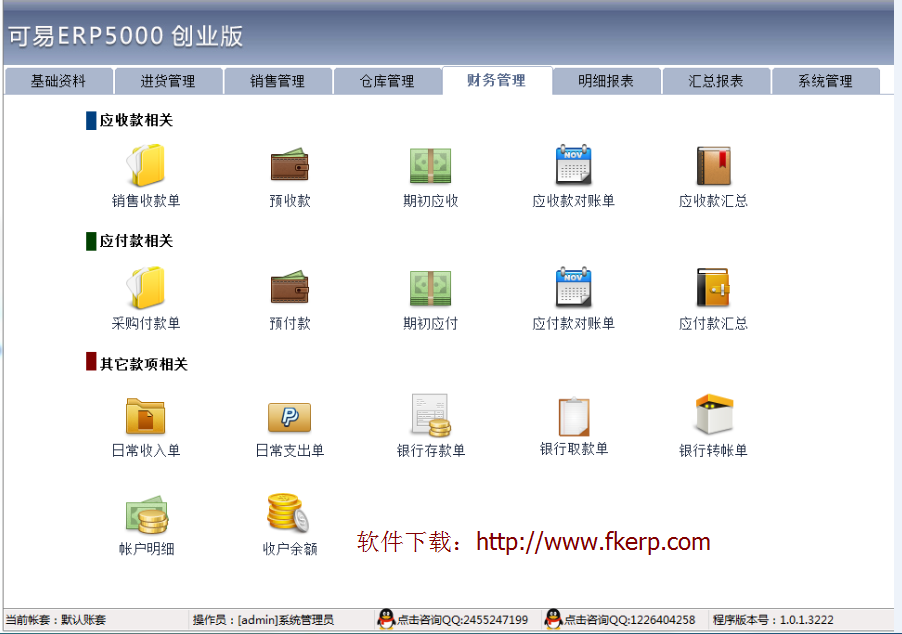Click the 银行转帐单 label

[713, 450]
